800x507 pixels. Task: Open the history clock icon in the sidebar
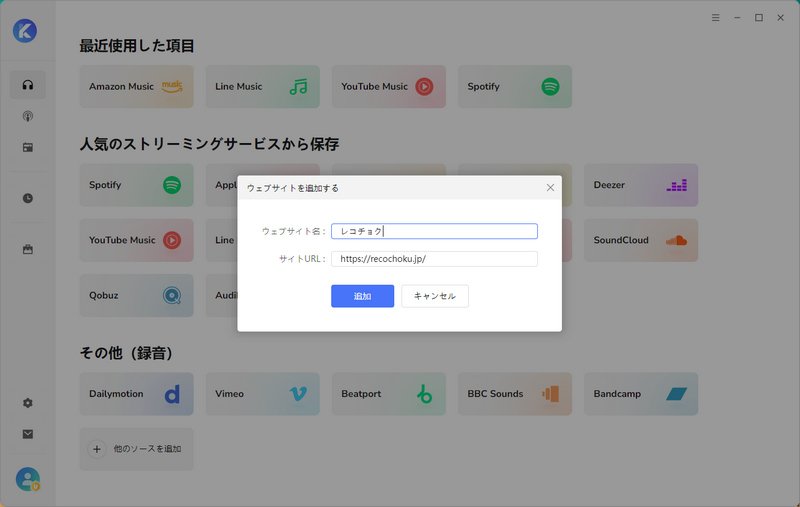[x=28, y=198]
